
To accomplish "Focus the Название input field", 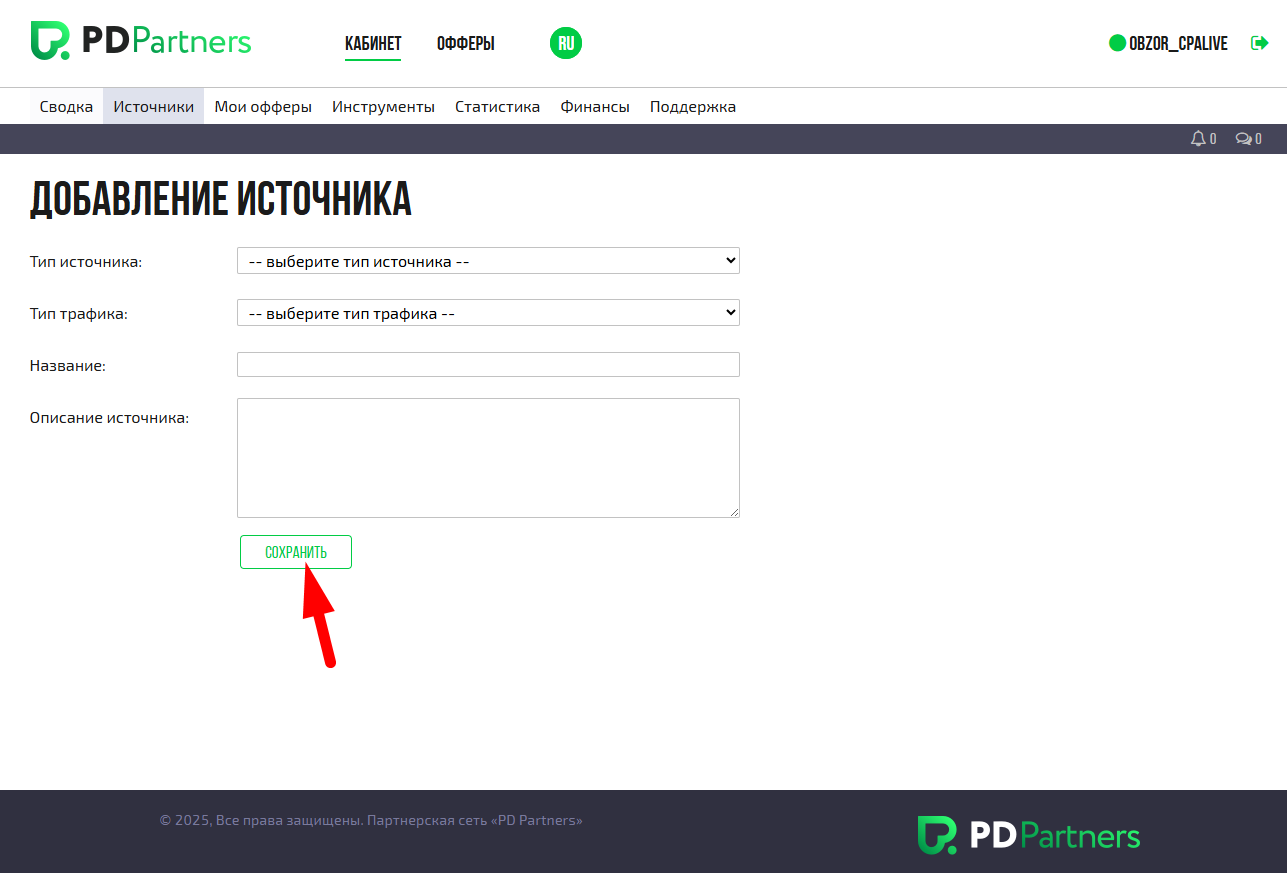I will coord(488,365).
